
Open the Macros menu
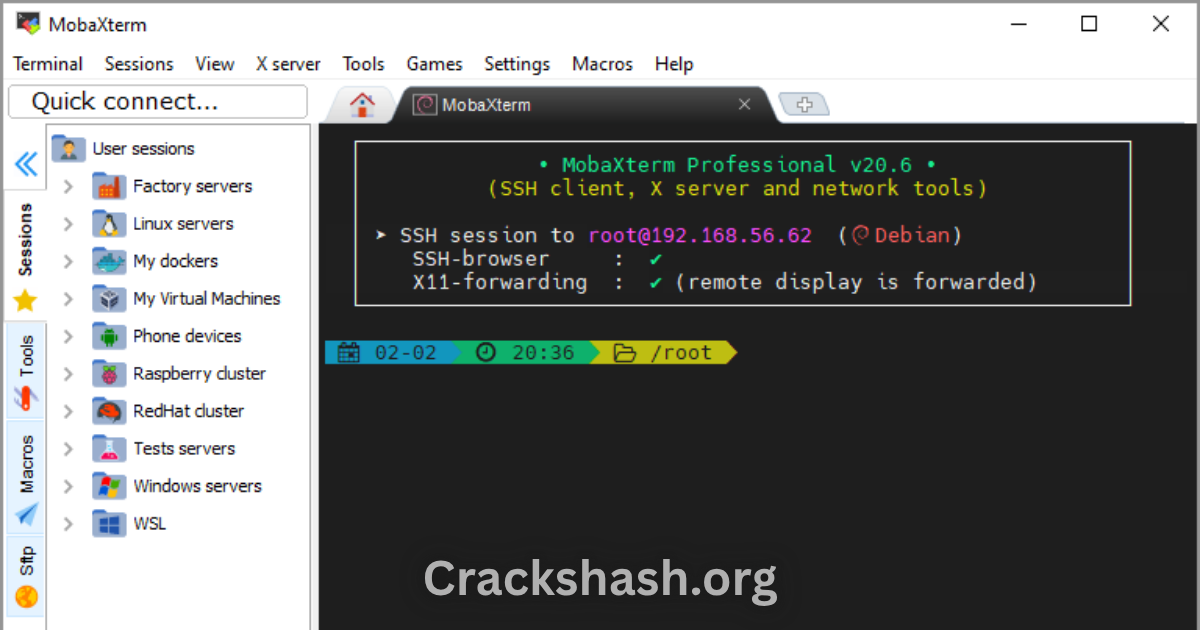(x=602, y=64)
